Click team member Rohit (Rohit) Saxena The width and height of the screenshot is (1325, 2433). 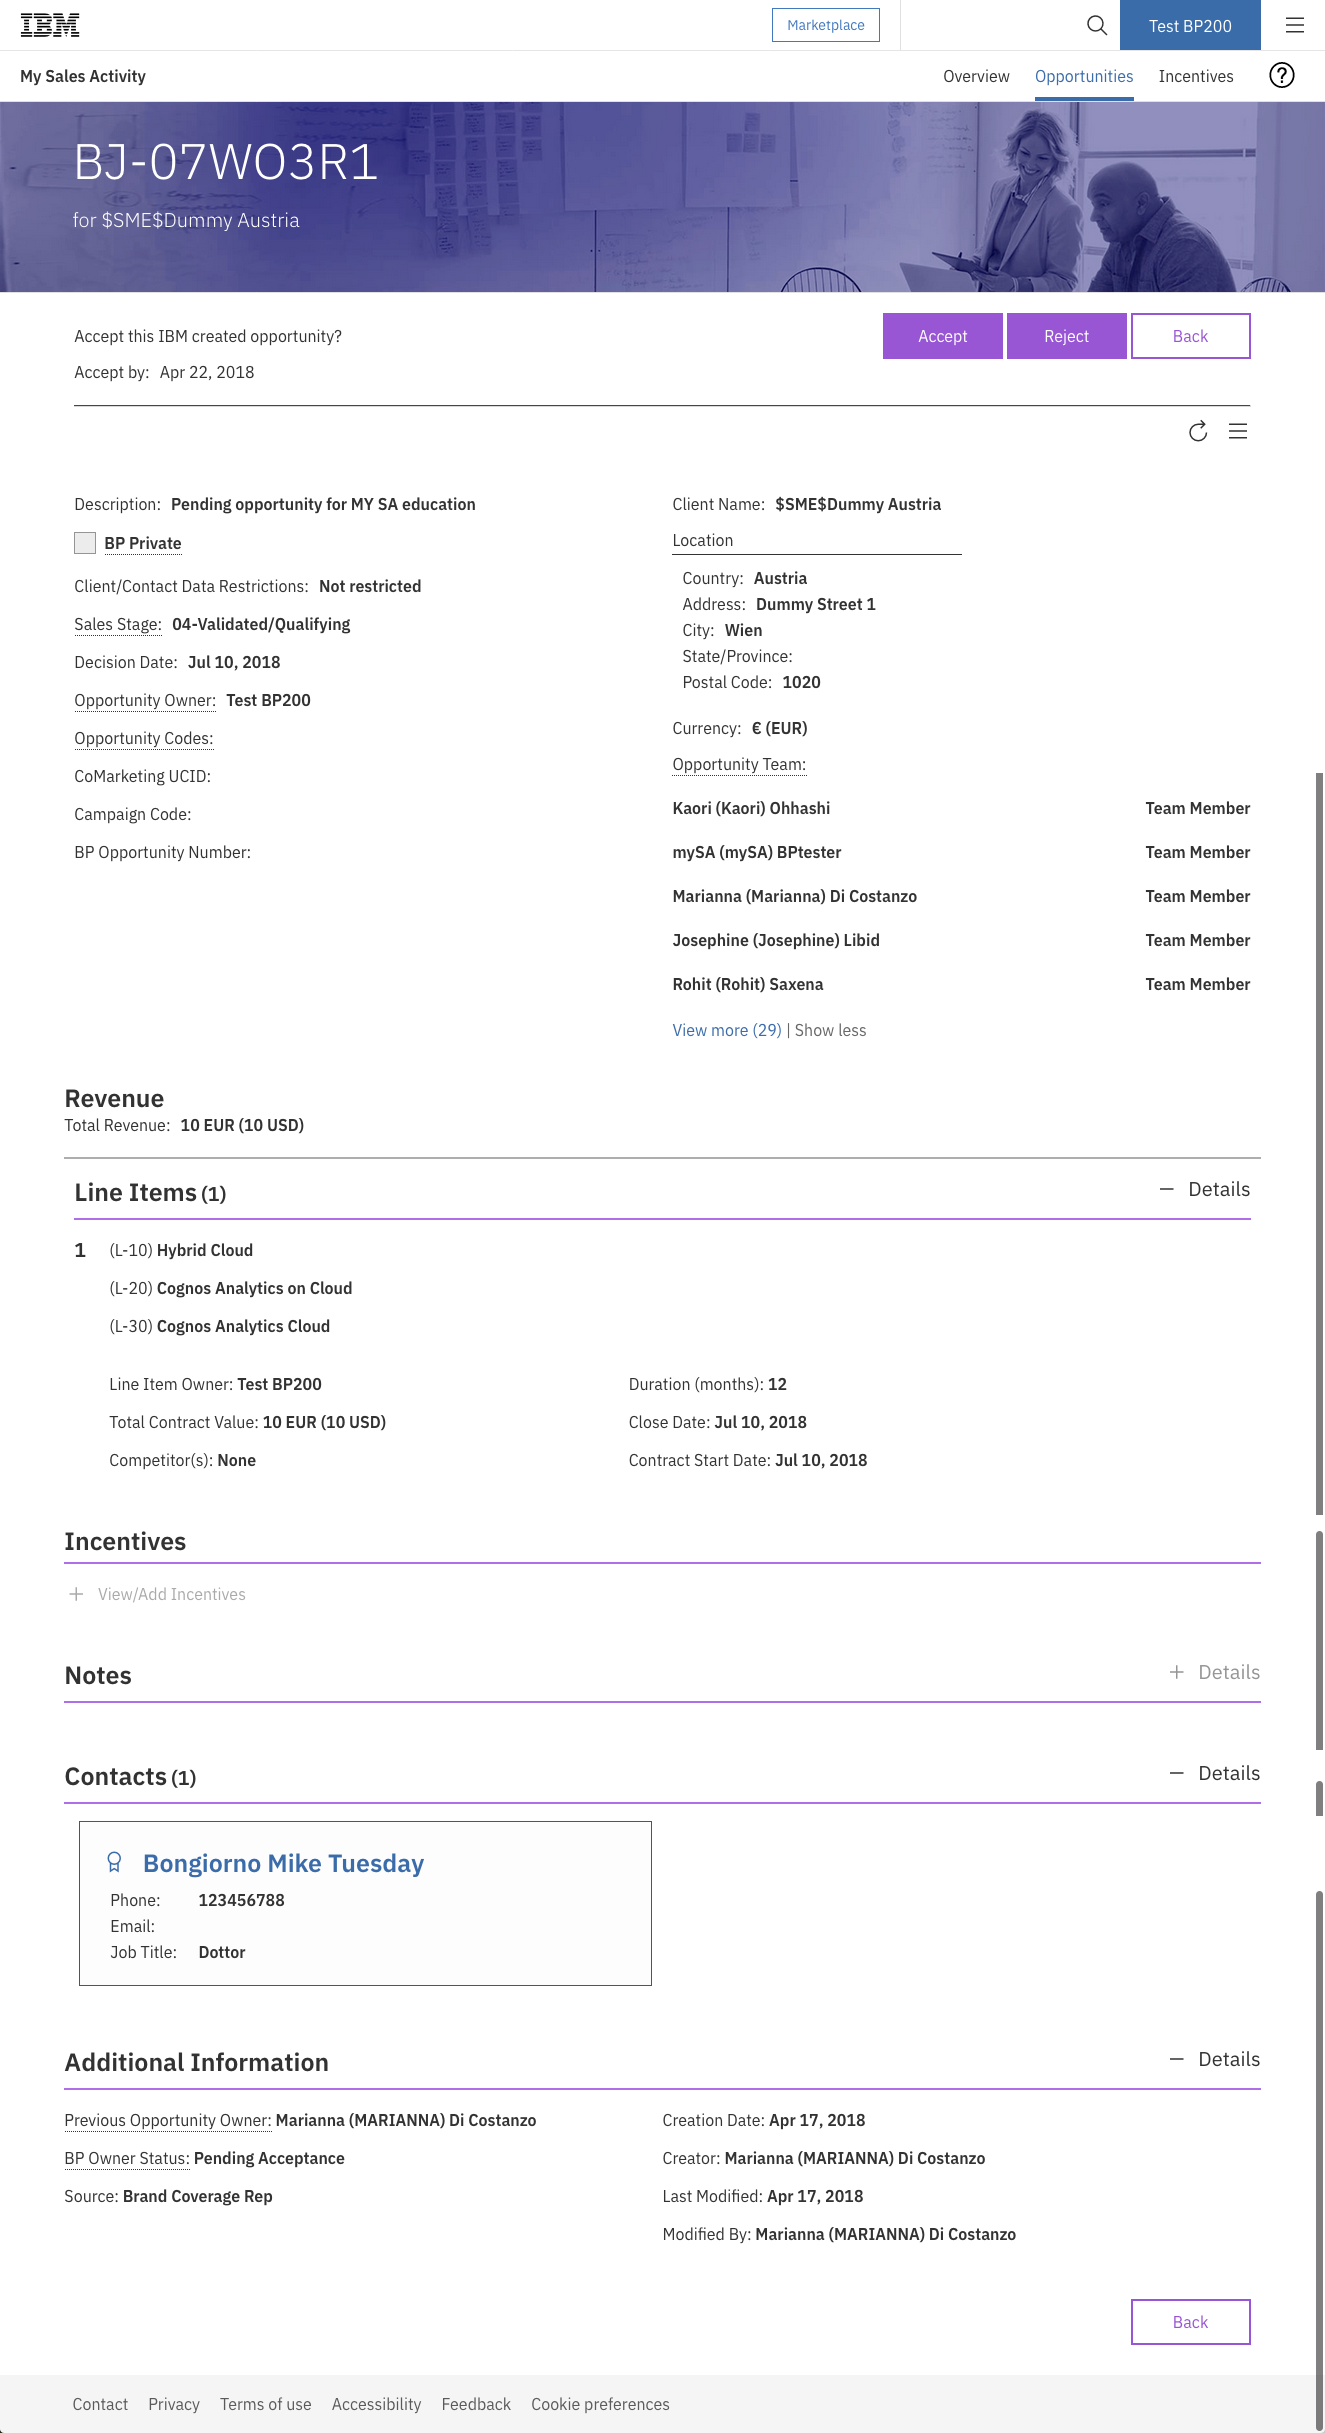748,984
